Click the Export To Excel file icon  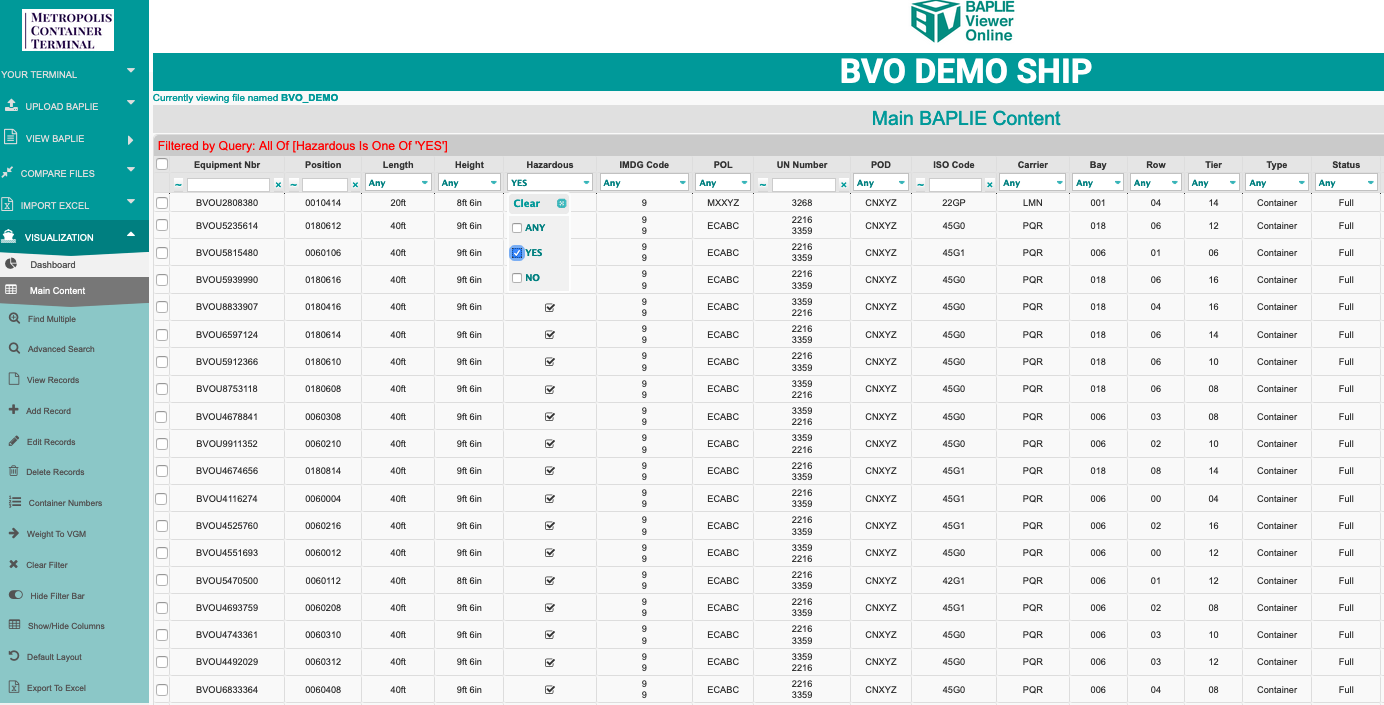pyautogui.click(x=14, y=687)
